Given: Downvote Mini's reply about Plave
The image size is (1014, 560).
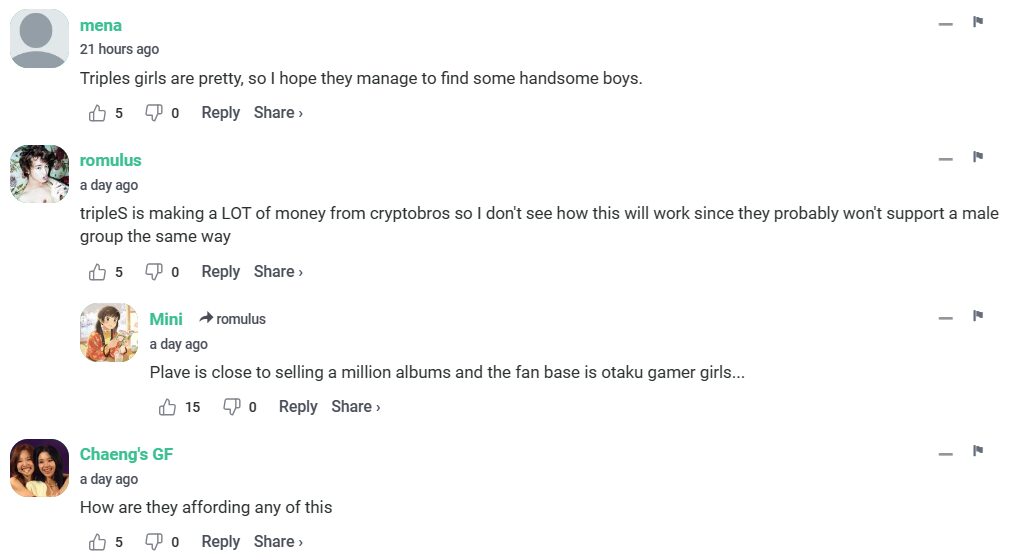Looking at the screenshot, I should [231, 407].
